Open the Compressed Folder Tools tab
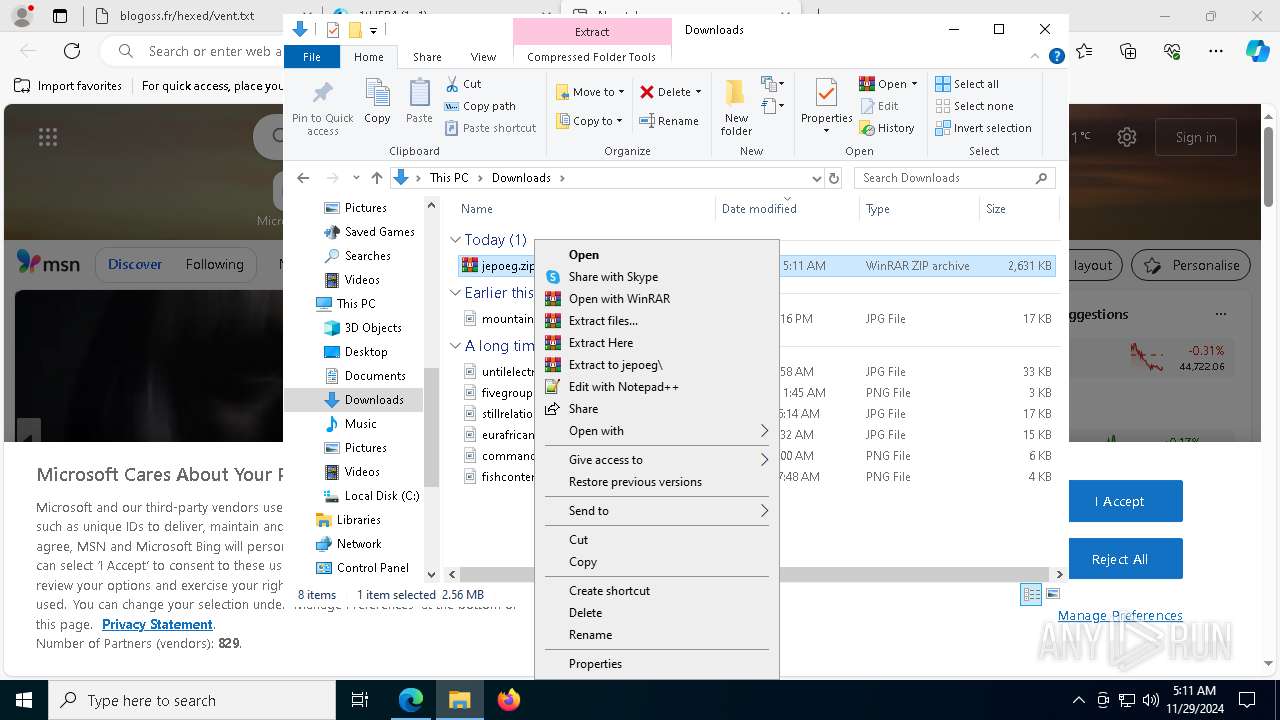This screenshot has width=1280, height=720. (591, 57)
